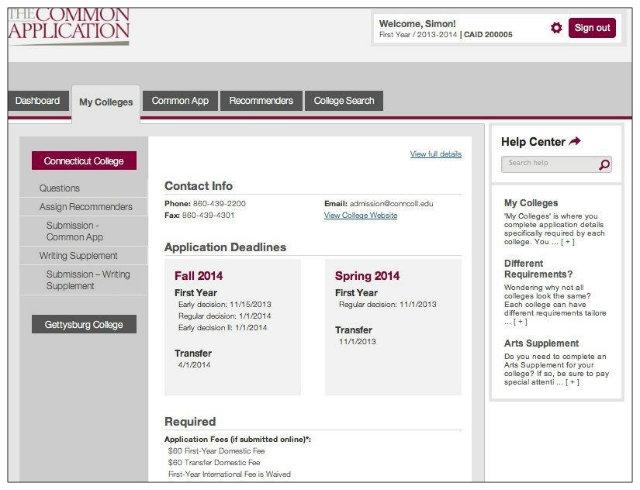Expand the Arts Supplement help text

[x=573, y=382]
